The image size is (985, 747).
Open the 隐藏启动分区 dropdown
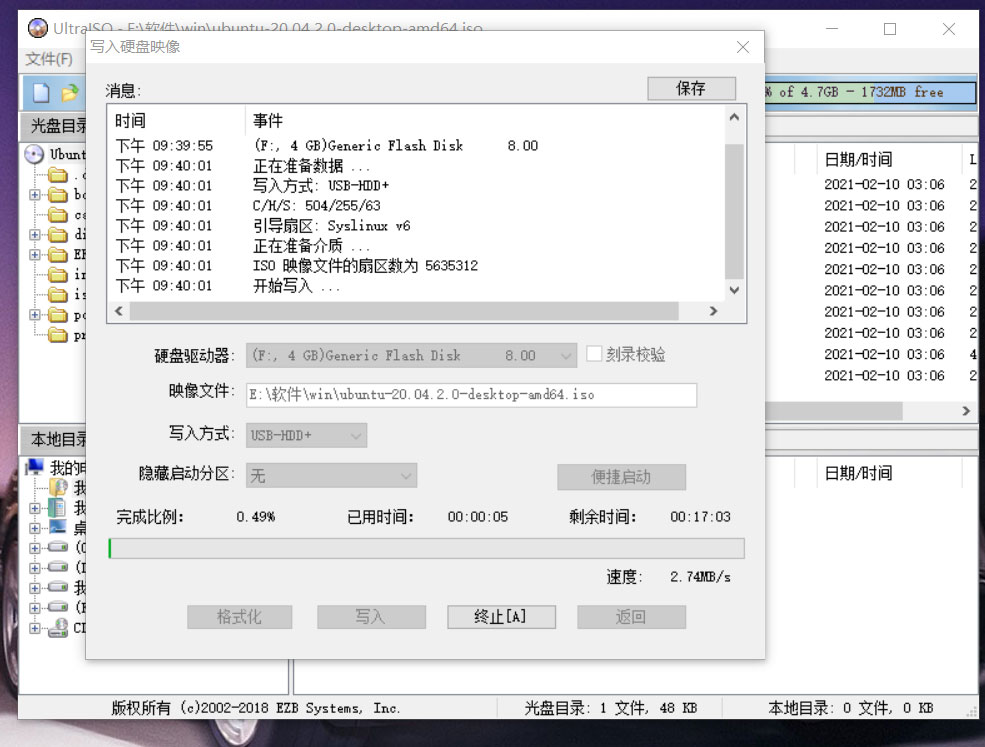331,476
